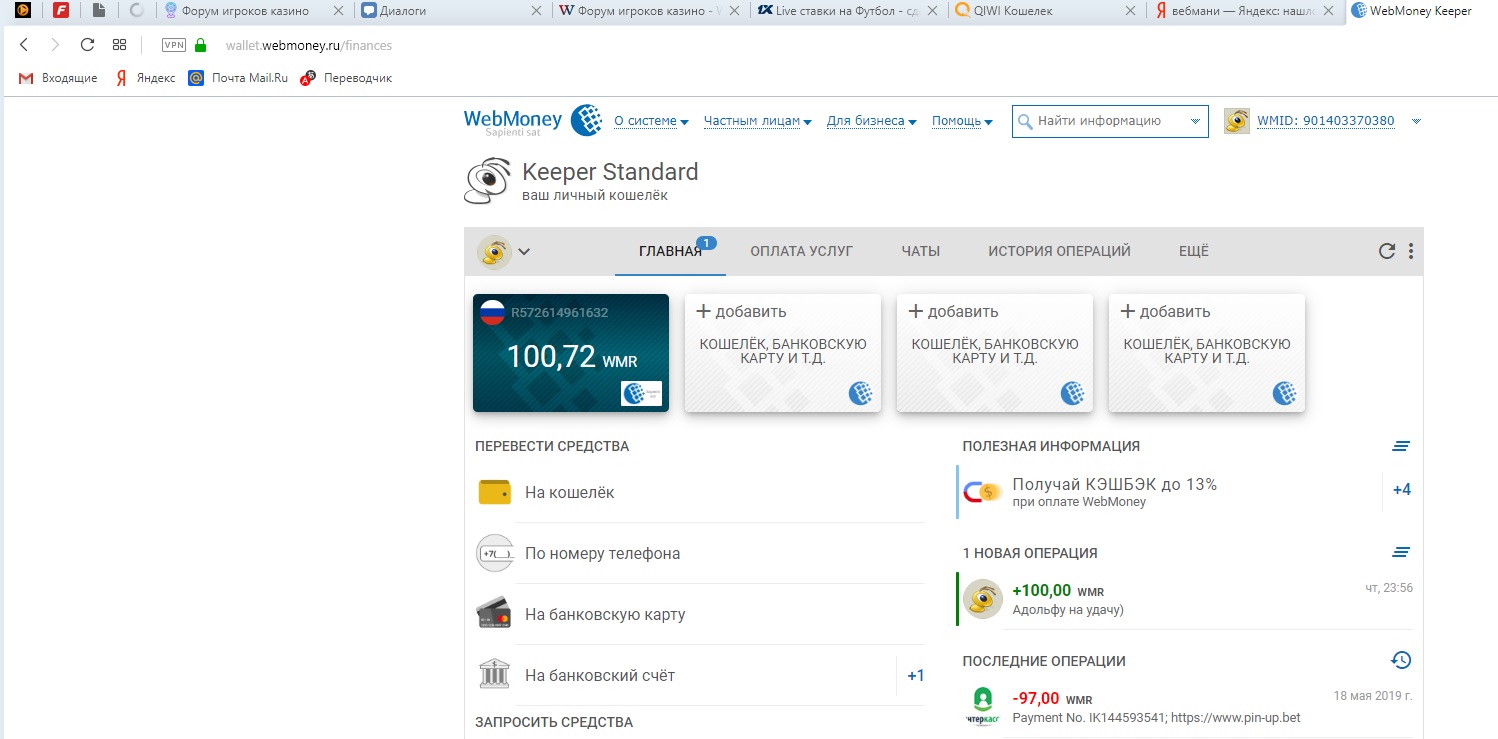Open the +100,00 WMR new operation
1498x739 pixels.
(1187, 598)
